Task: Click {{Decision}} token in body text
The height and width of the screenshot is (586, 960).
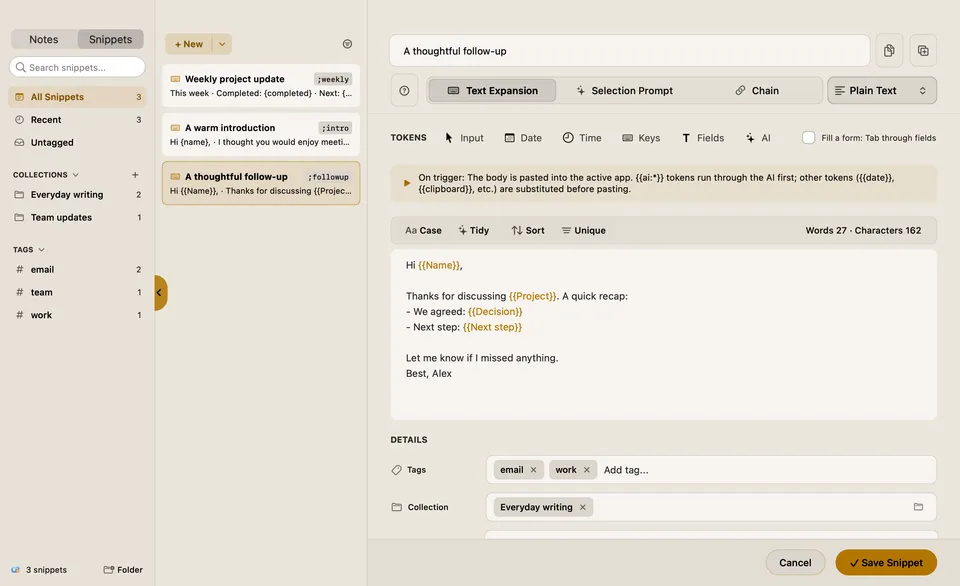Action: [x=495, y=312]
